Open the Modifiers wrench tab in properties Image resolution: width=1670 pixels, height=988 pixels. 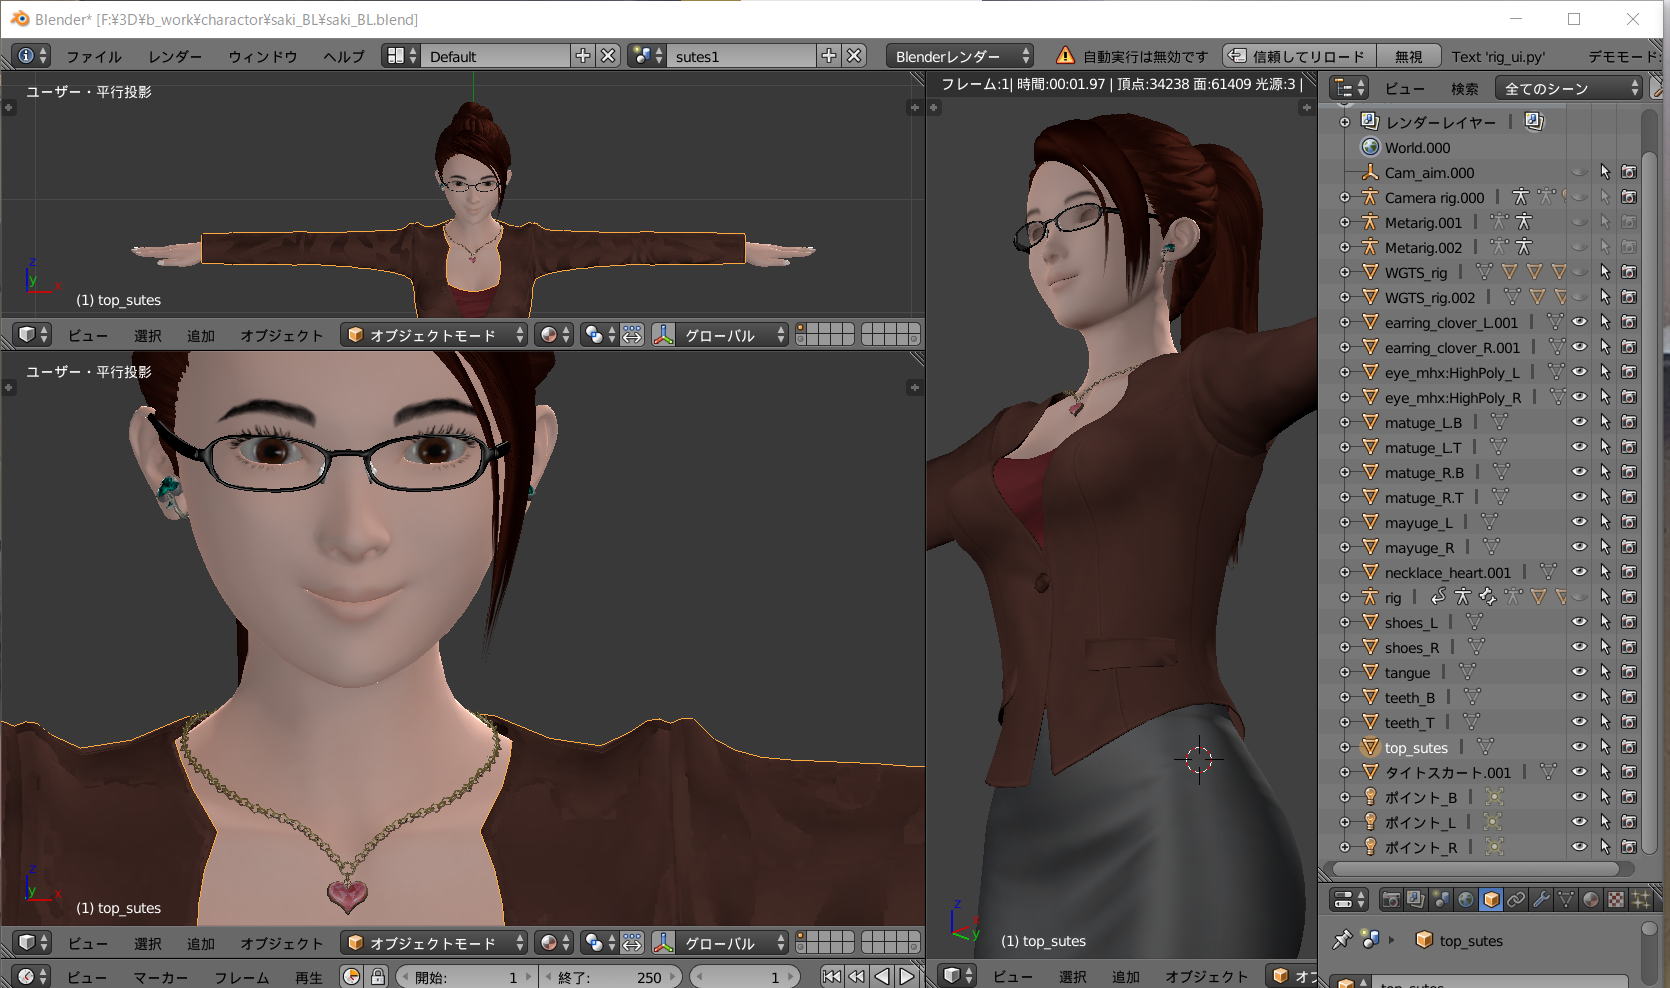pos(1541,900)
